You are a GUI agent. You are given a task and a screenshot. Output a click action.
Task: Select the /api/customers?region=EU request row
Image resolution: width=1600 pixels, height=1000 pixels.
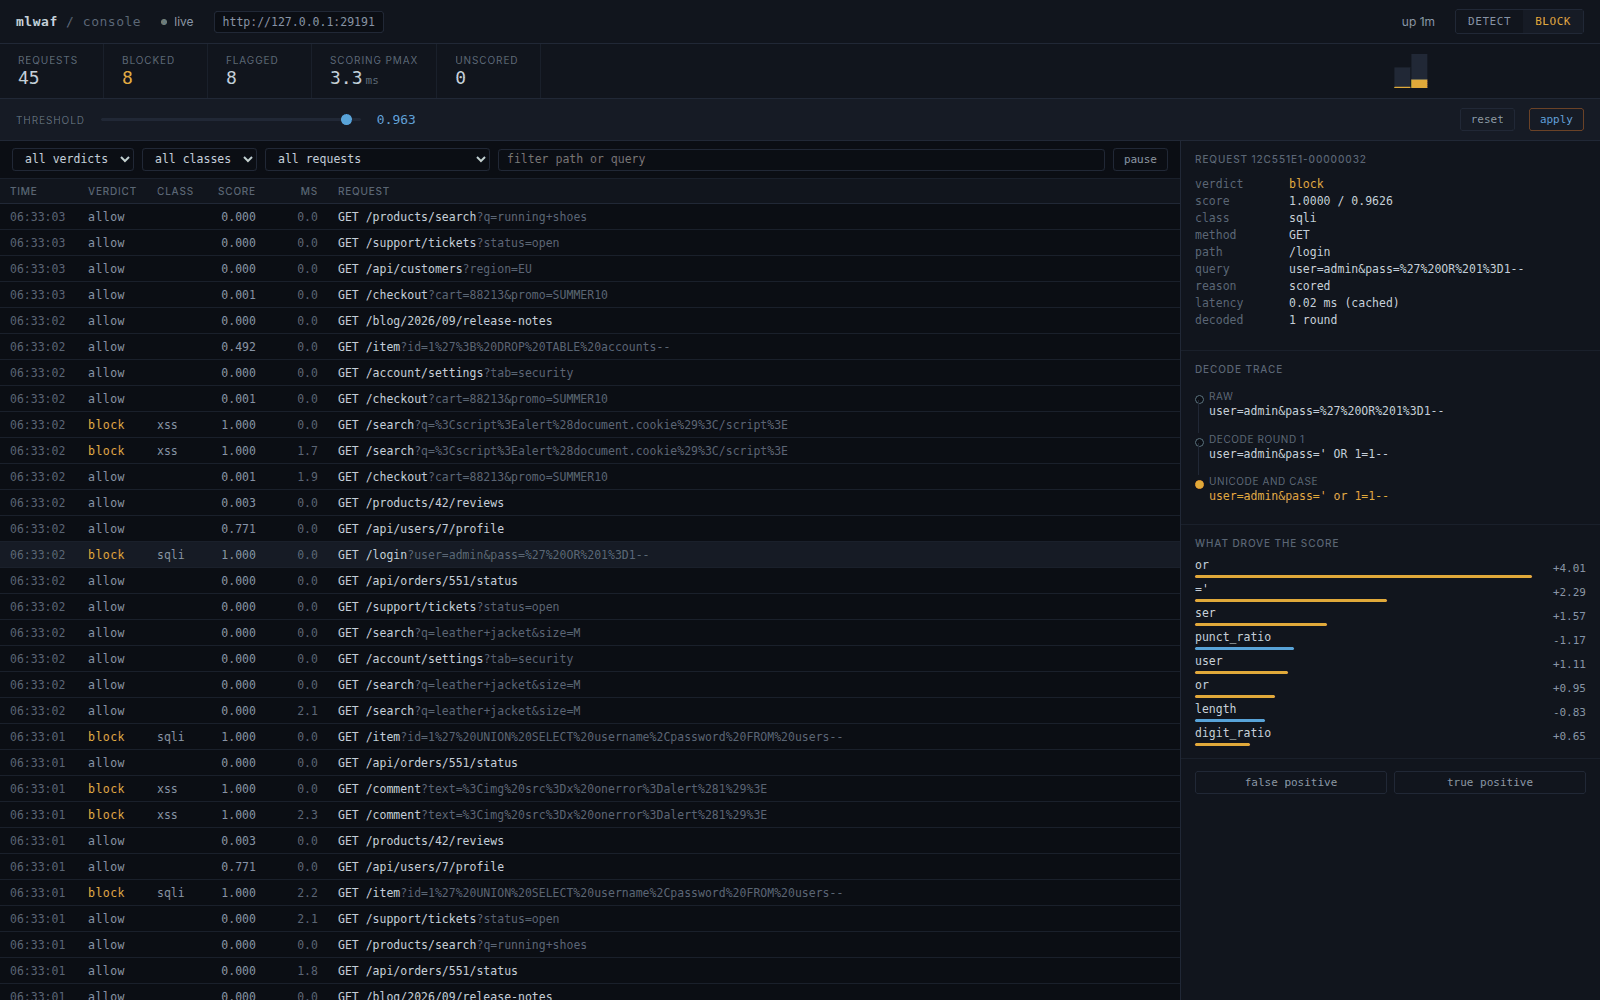(x=590, y=269)
